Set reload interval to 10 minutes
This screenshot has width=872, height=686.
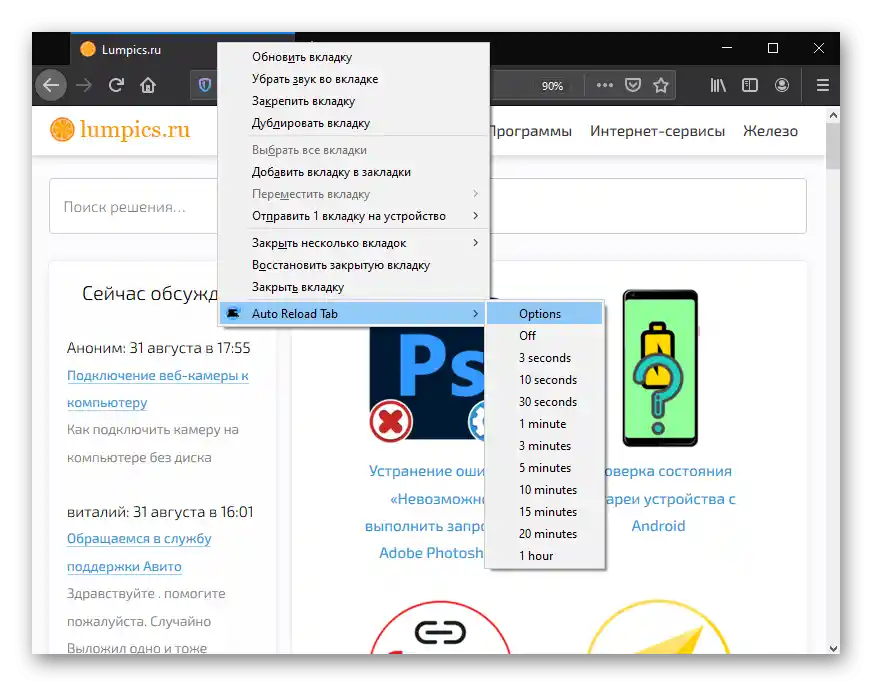(x=545, y=490)
